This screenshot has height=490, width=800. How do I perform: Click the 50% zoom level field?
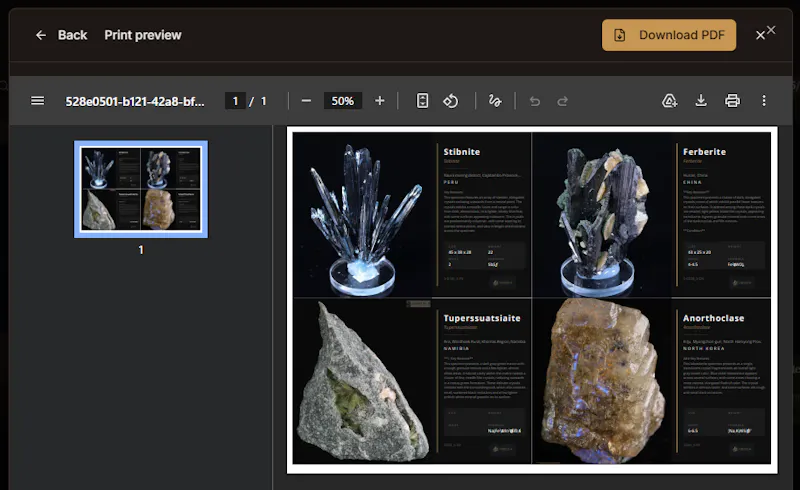342,101
